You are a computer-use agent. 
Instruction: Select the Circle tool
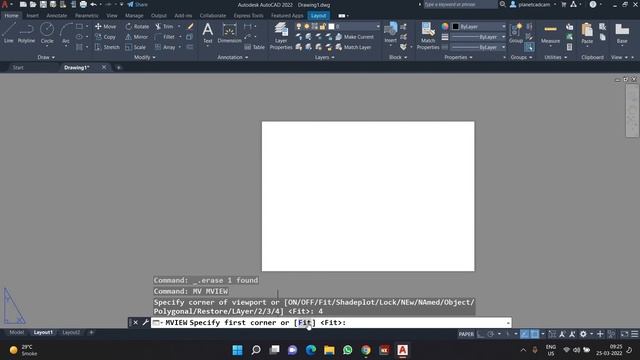(47, 33)
